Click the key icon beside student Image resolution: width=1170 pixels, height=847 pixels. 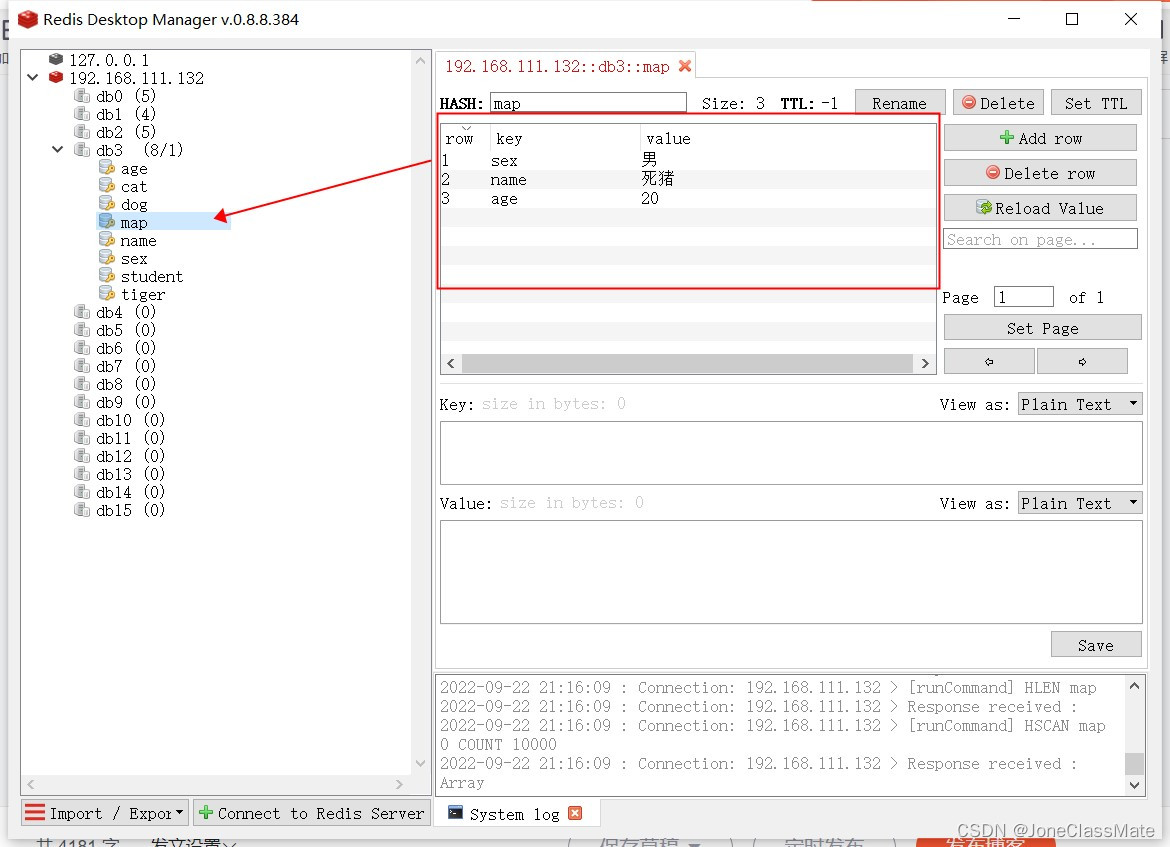click(107, 275)
